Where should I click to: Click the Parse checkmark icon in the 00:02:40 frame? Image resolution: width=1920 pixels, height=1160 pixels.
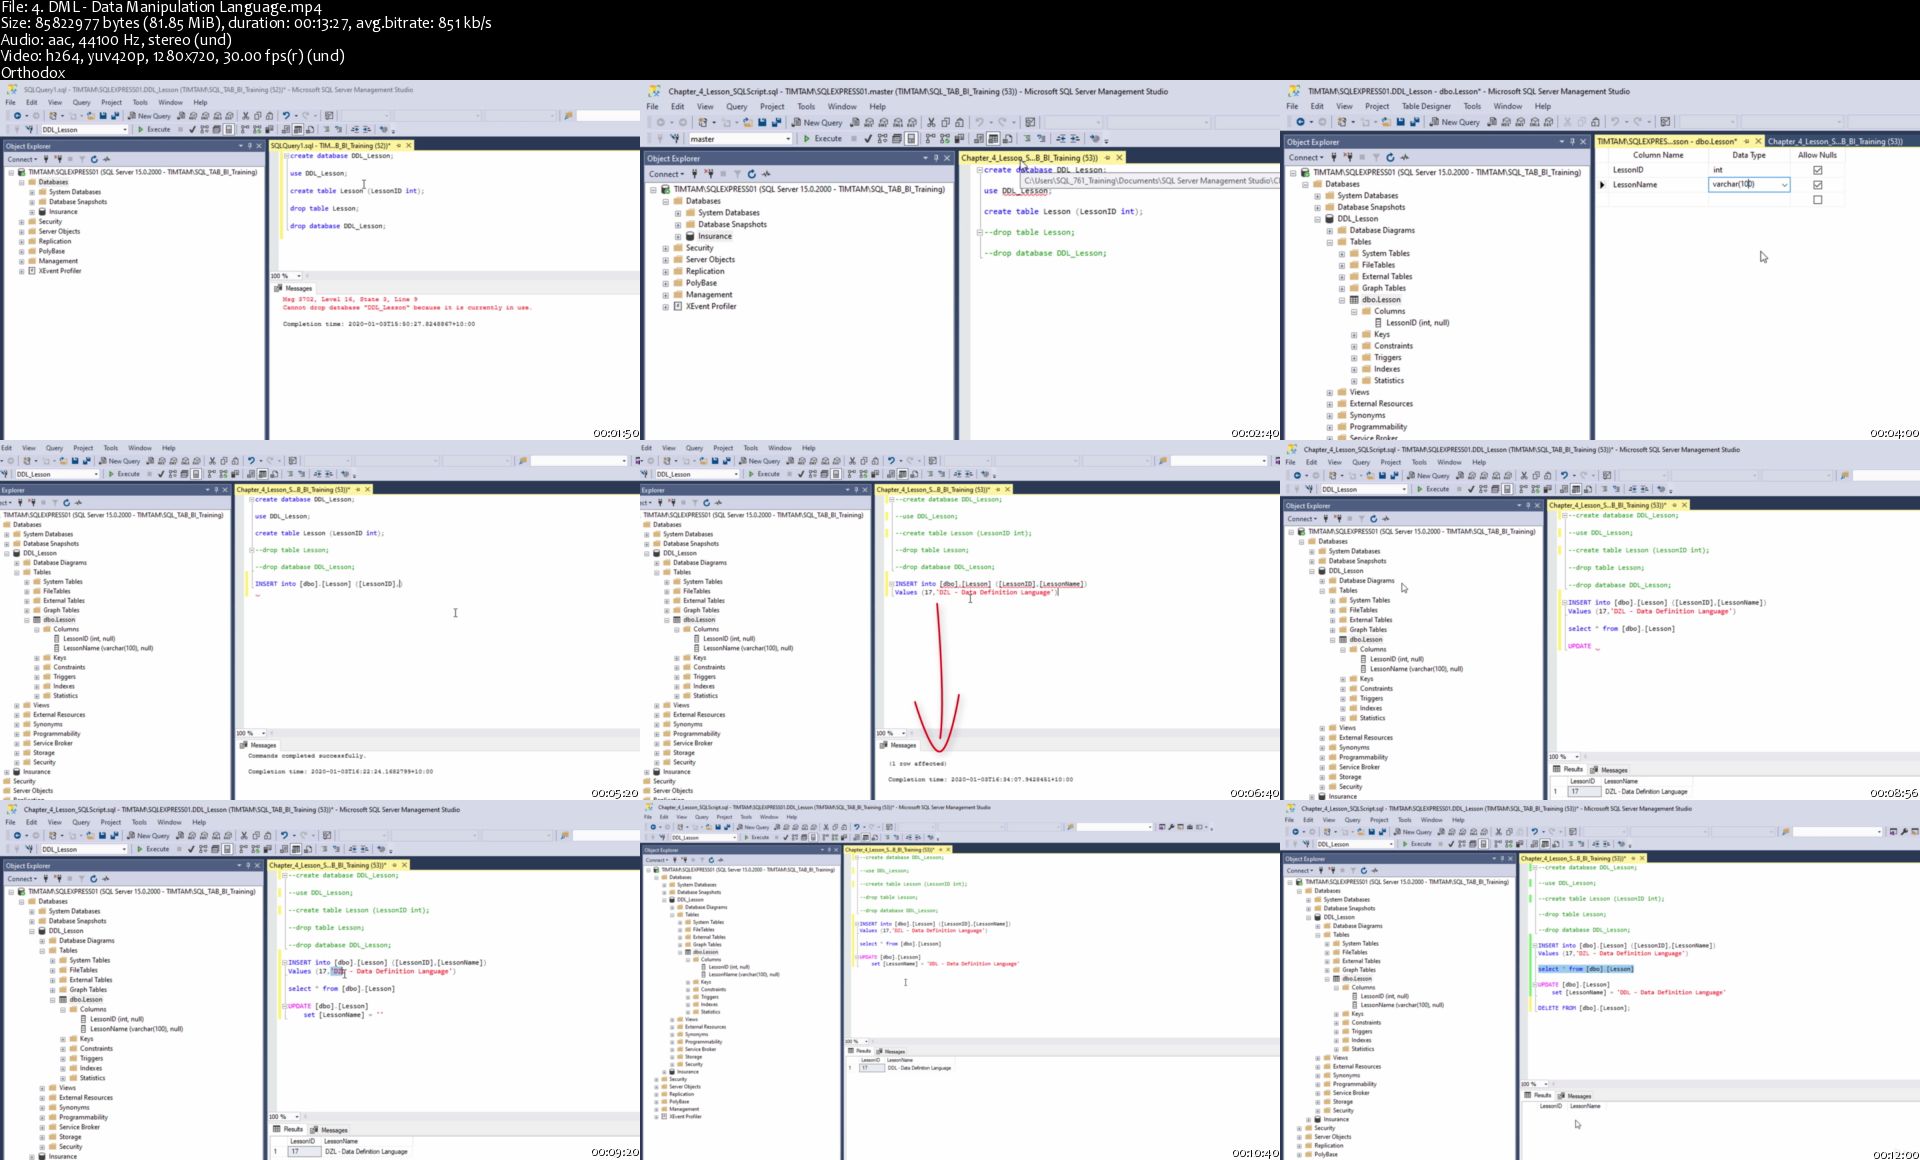[868, 139]
